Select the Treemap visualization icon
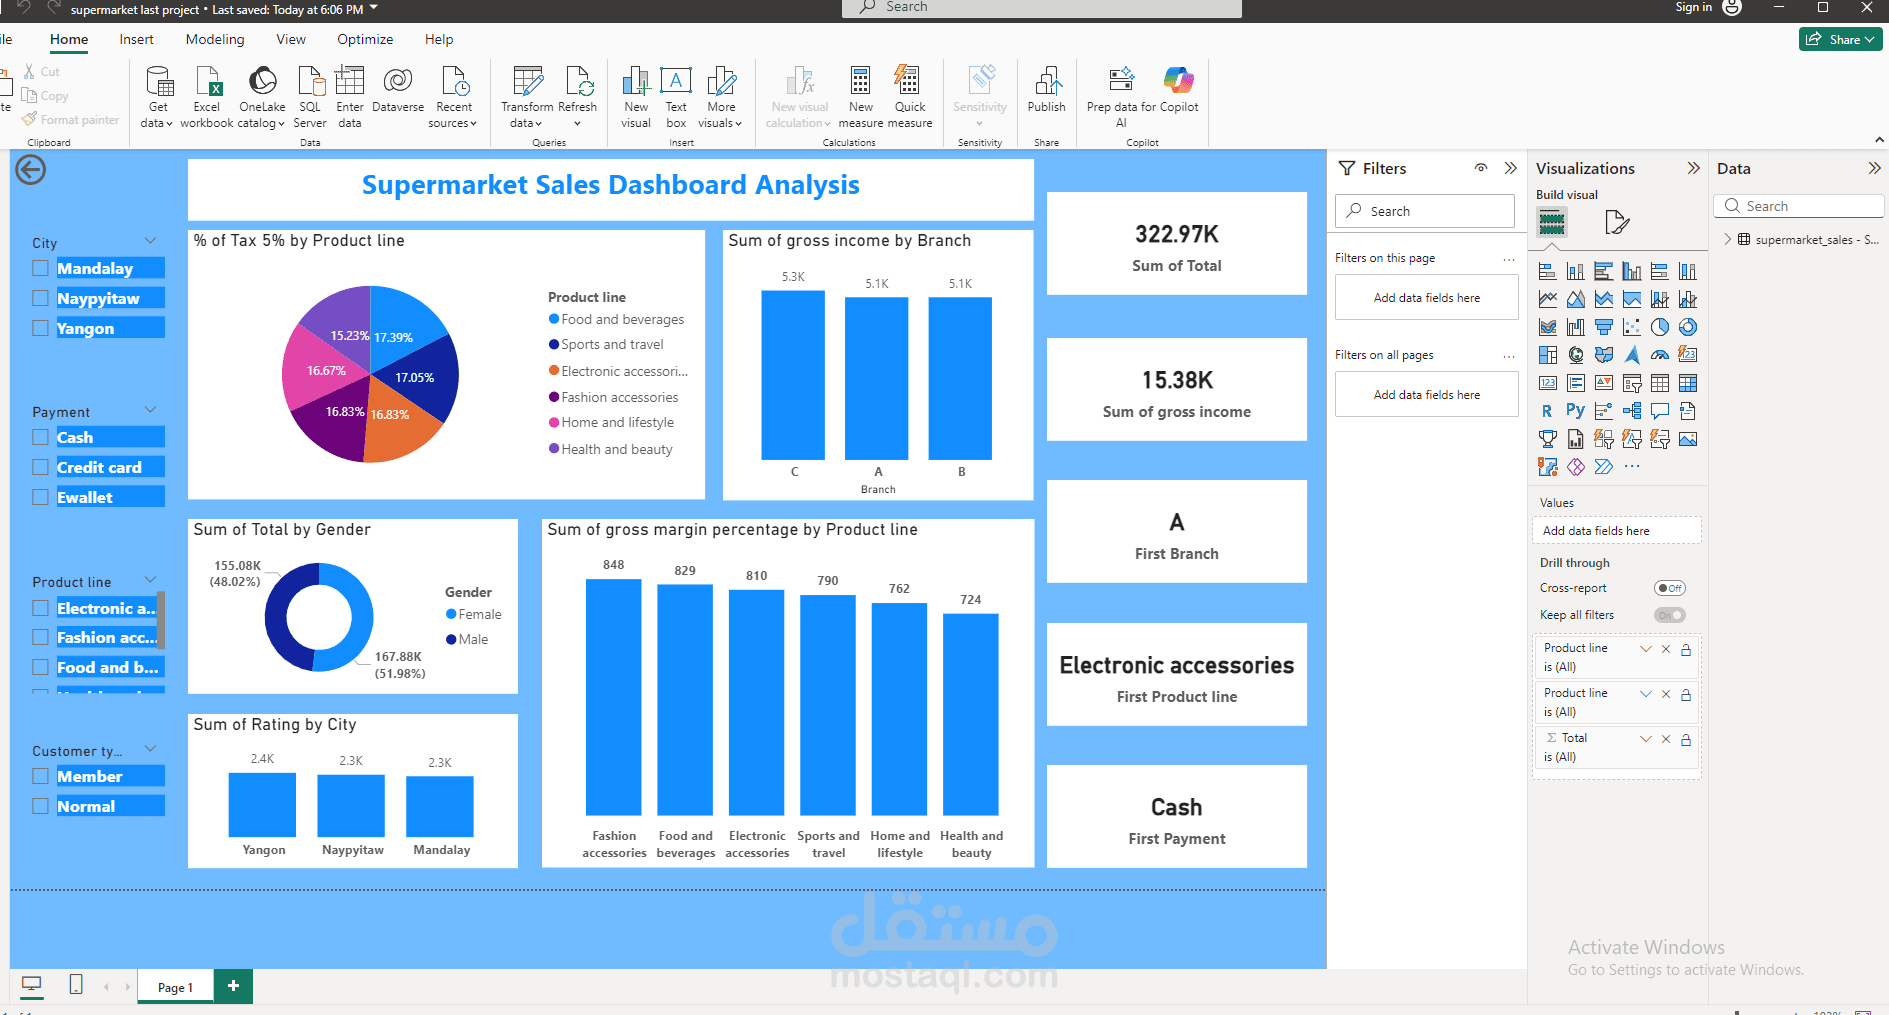 coord(1548,355)
